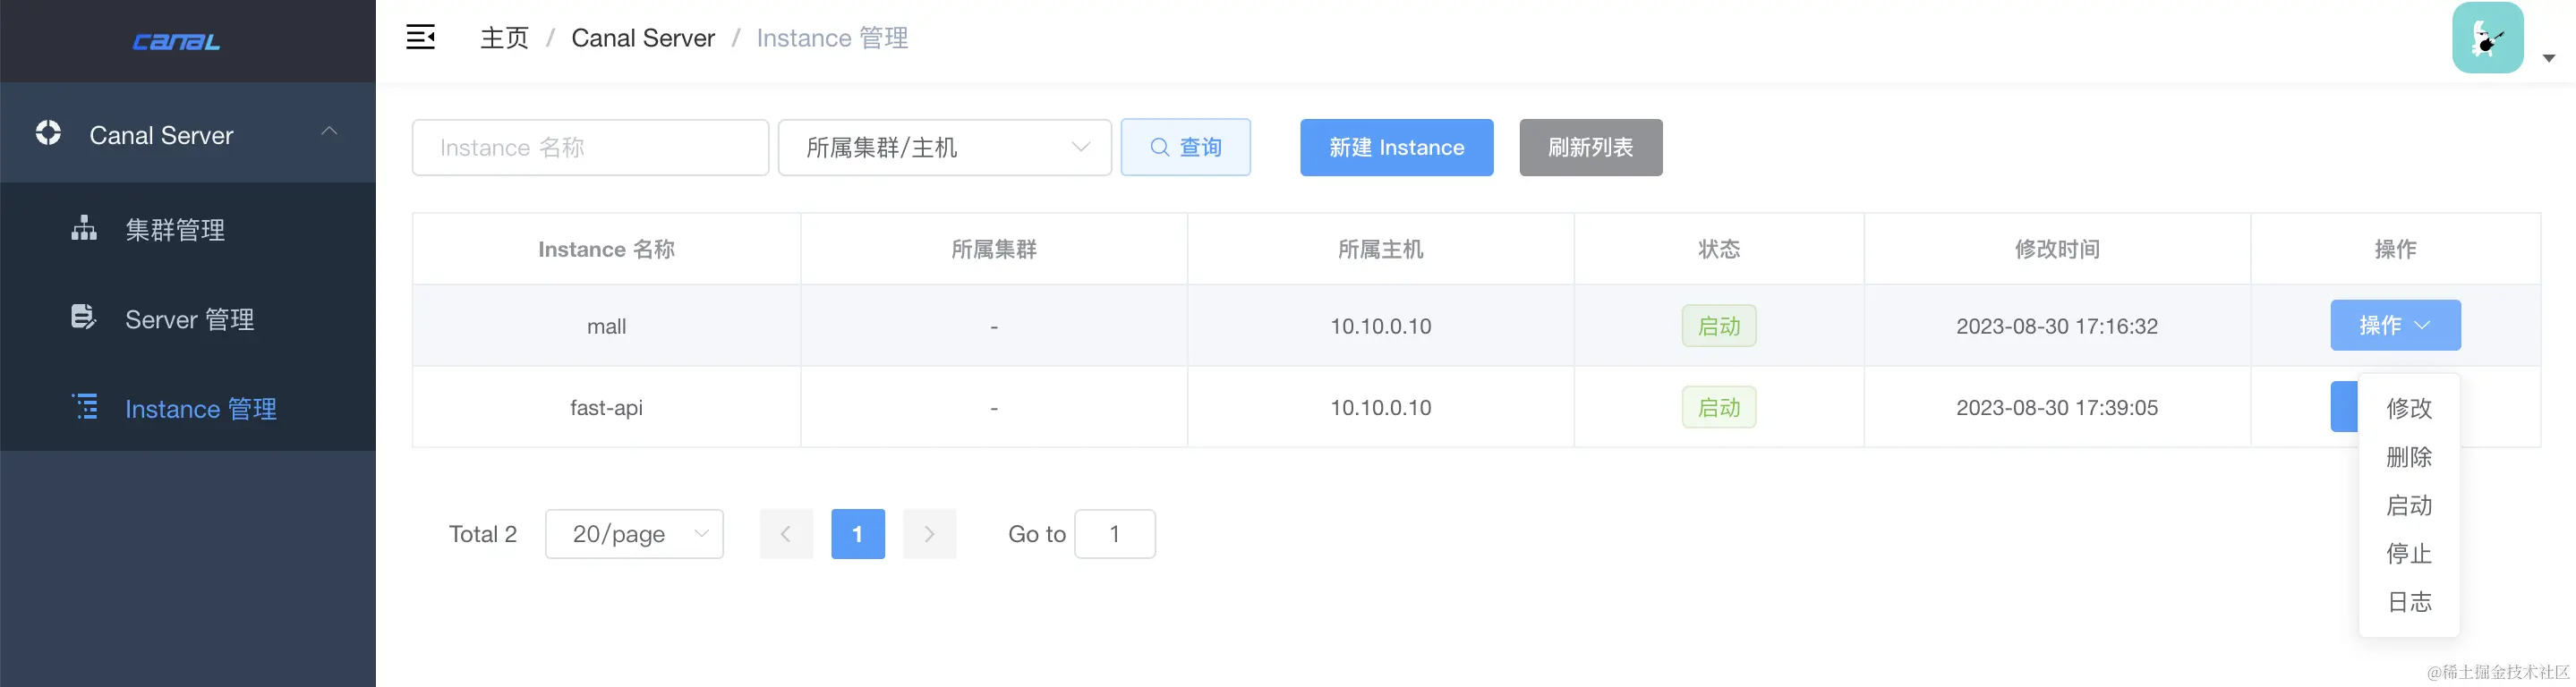Screen dimensions: 2576x687
Task: Click the 查询 search button
Action: tap(1186, 148)
